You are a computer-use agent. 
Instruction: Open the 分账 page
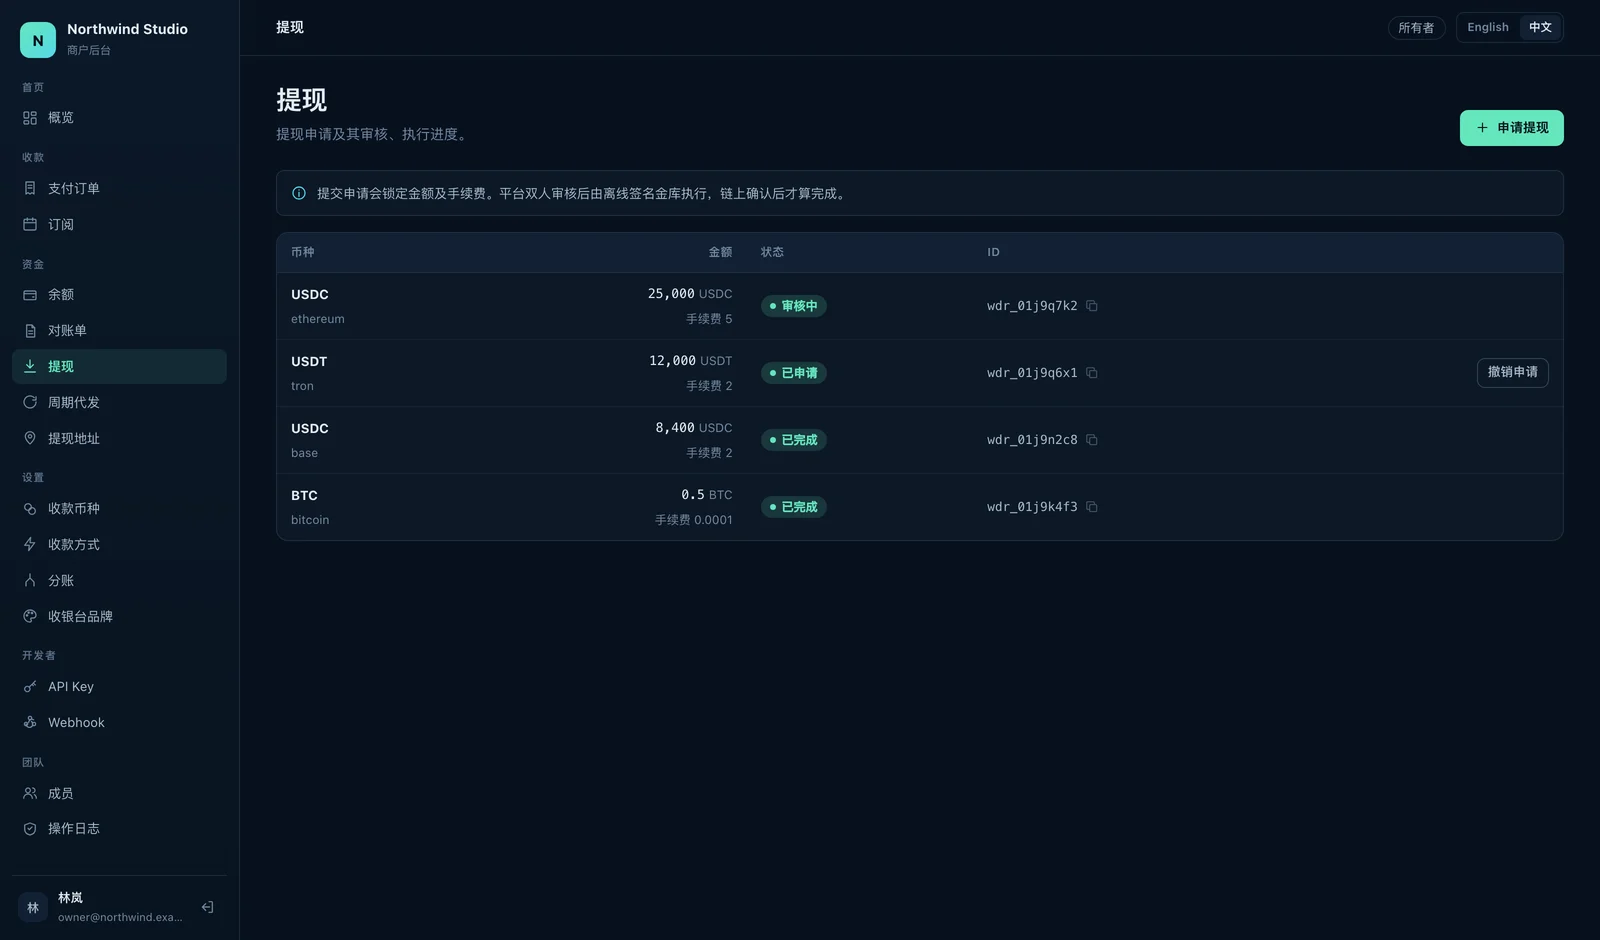click(119, 580)
